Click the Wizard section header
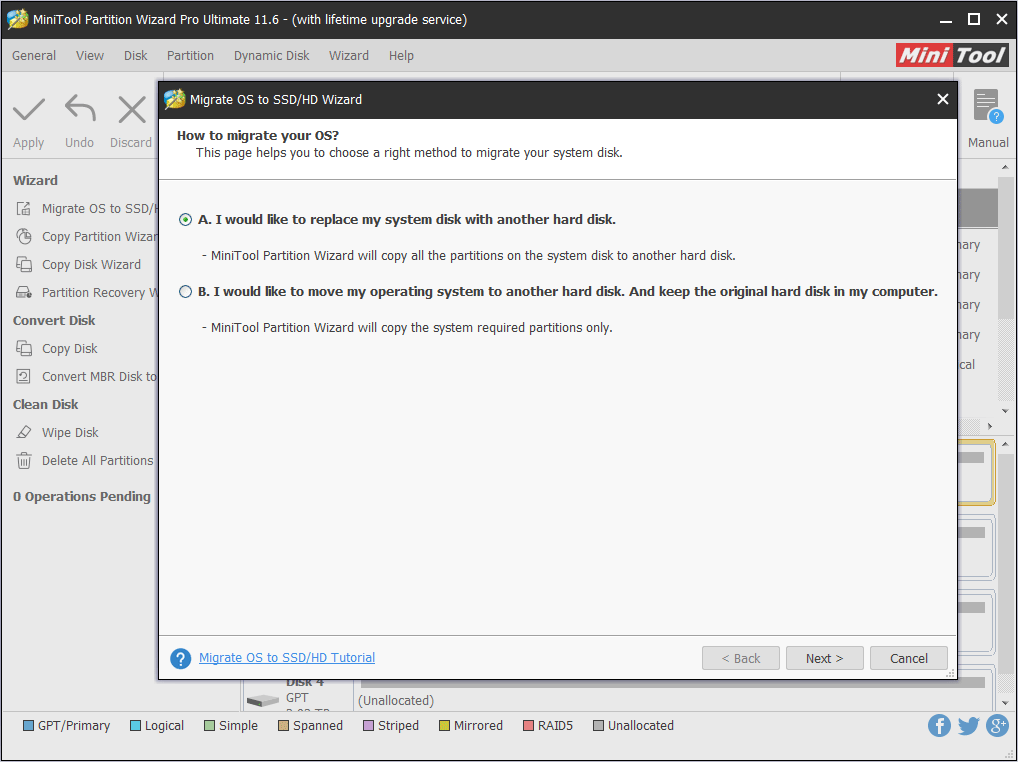 pos(35,180)
